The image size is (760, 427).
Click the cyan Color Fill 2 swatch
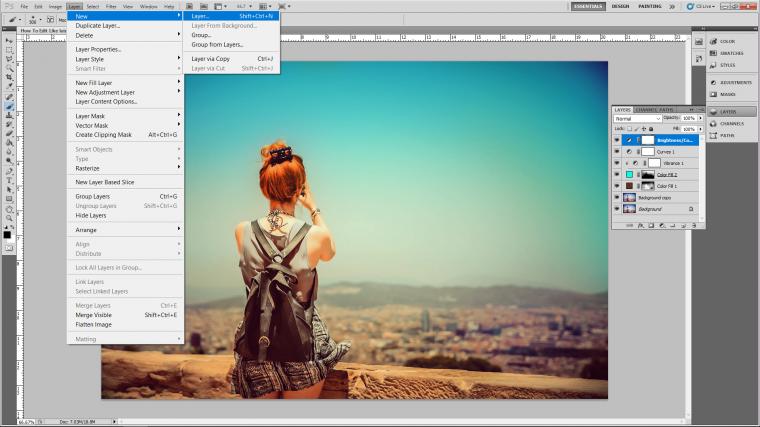click(629, 174)
